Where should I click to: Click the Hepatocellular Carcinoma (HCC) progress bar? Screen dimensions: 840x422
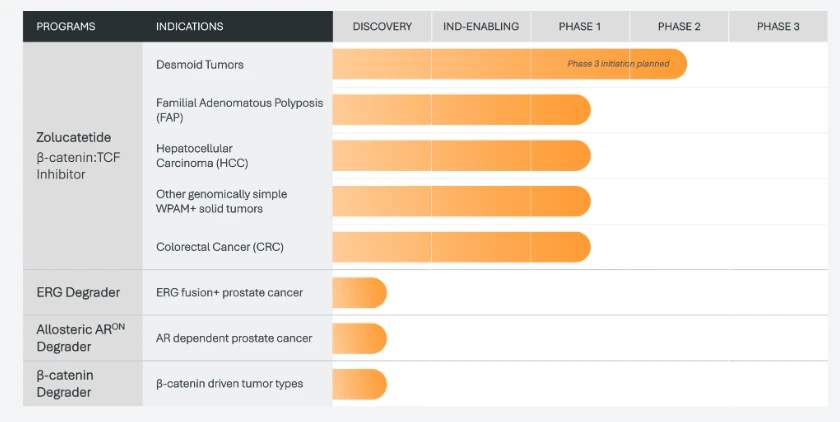(x=461, y=156)
